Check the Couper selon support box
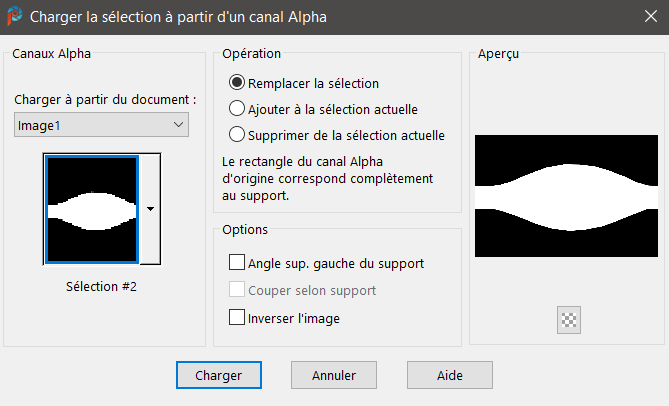Viewport: 669px width, 406px height. coord(237,291)
